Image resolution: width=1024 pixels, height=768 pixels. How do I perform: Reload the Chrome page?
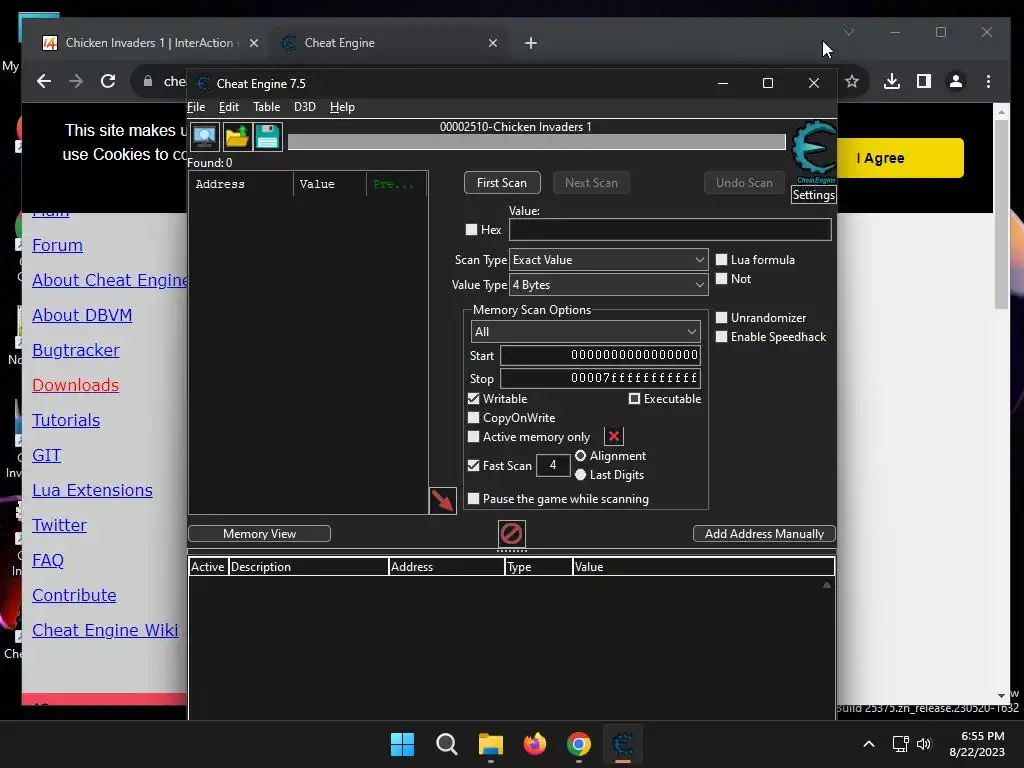pyautogui.click(x=108, y=81)
